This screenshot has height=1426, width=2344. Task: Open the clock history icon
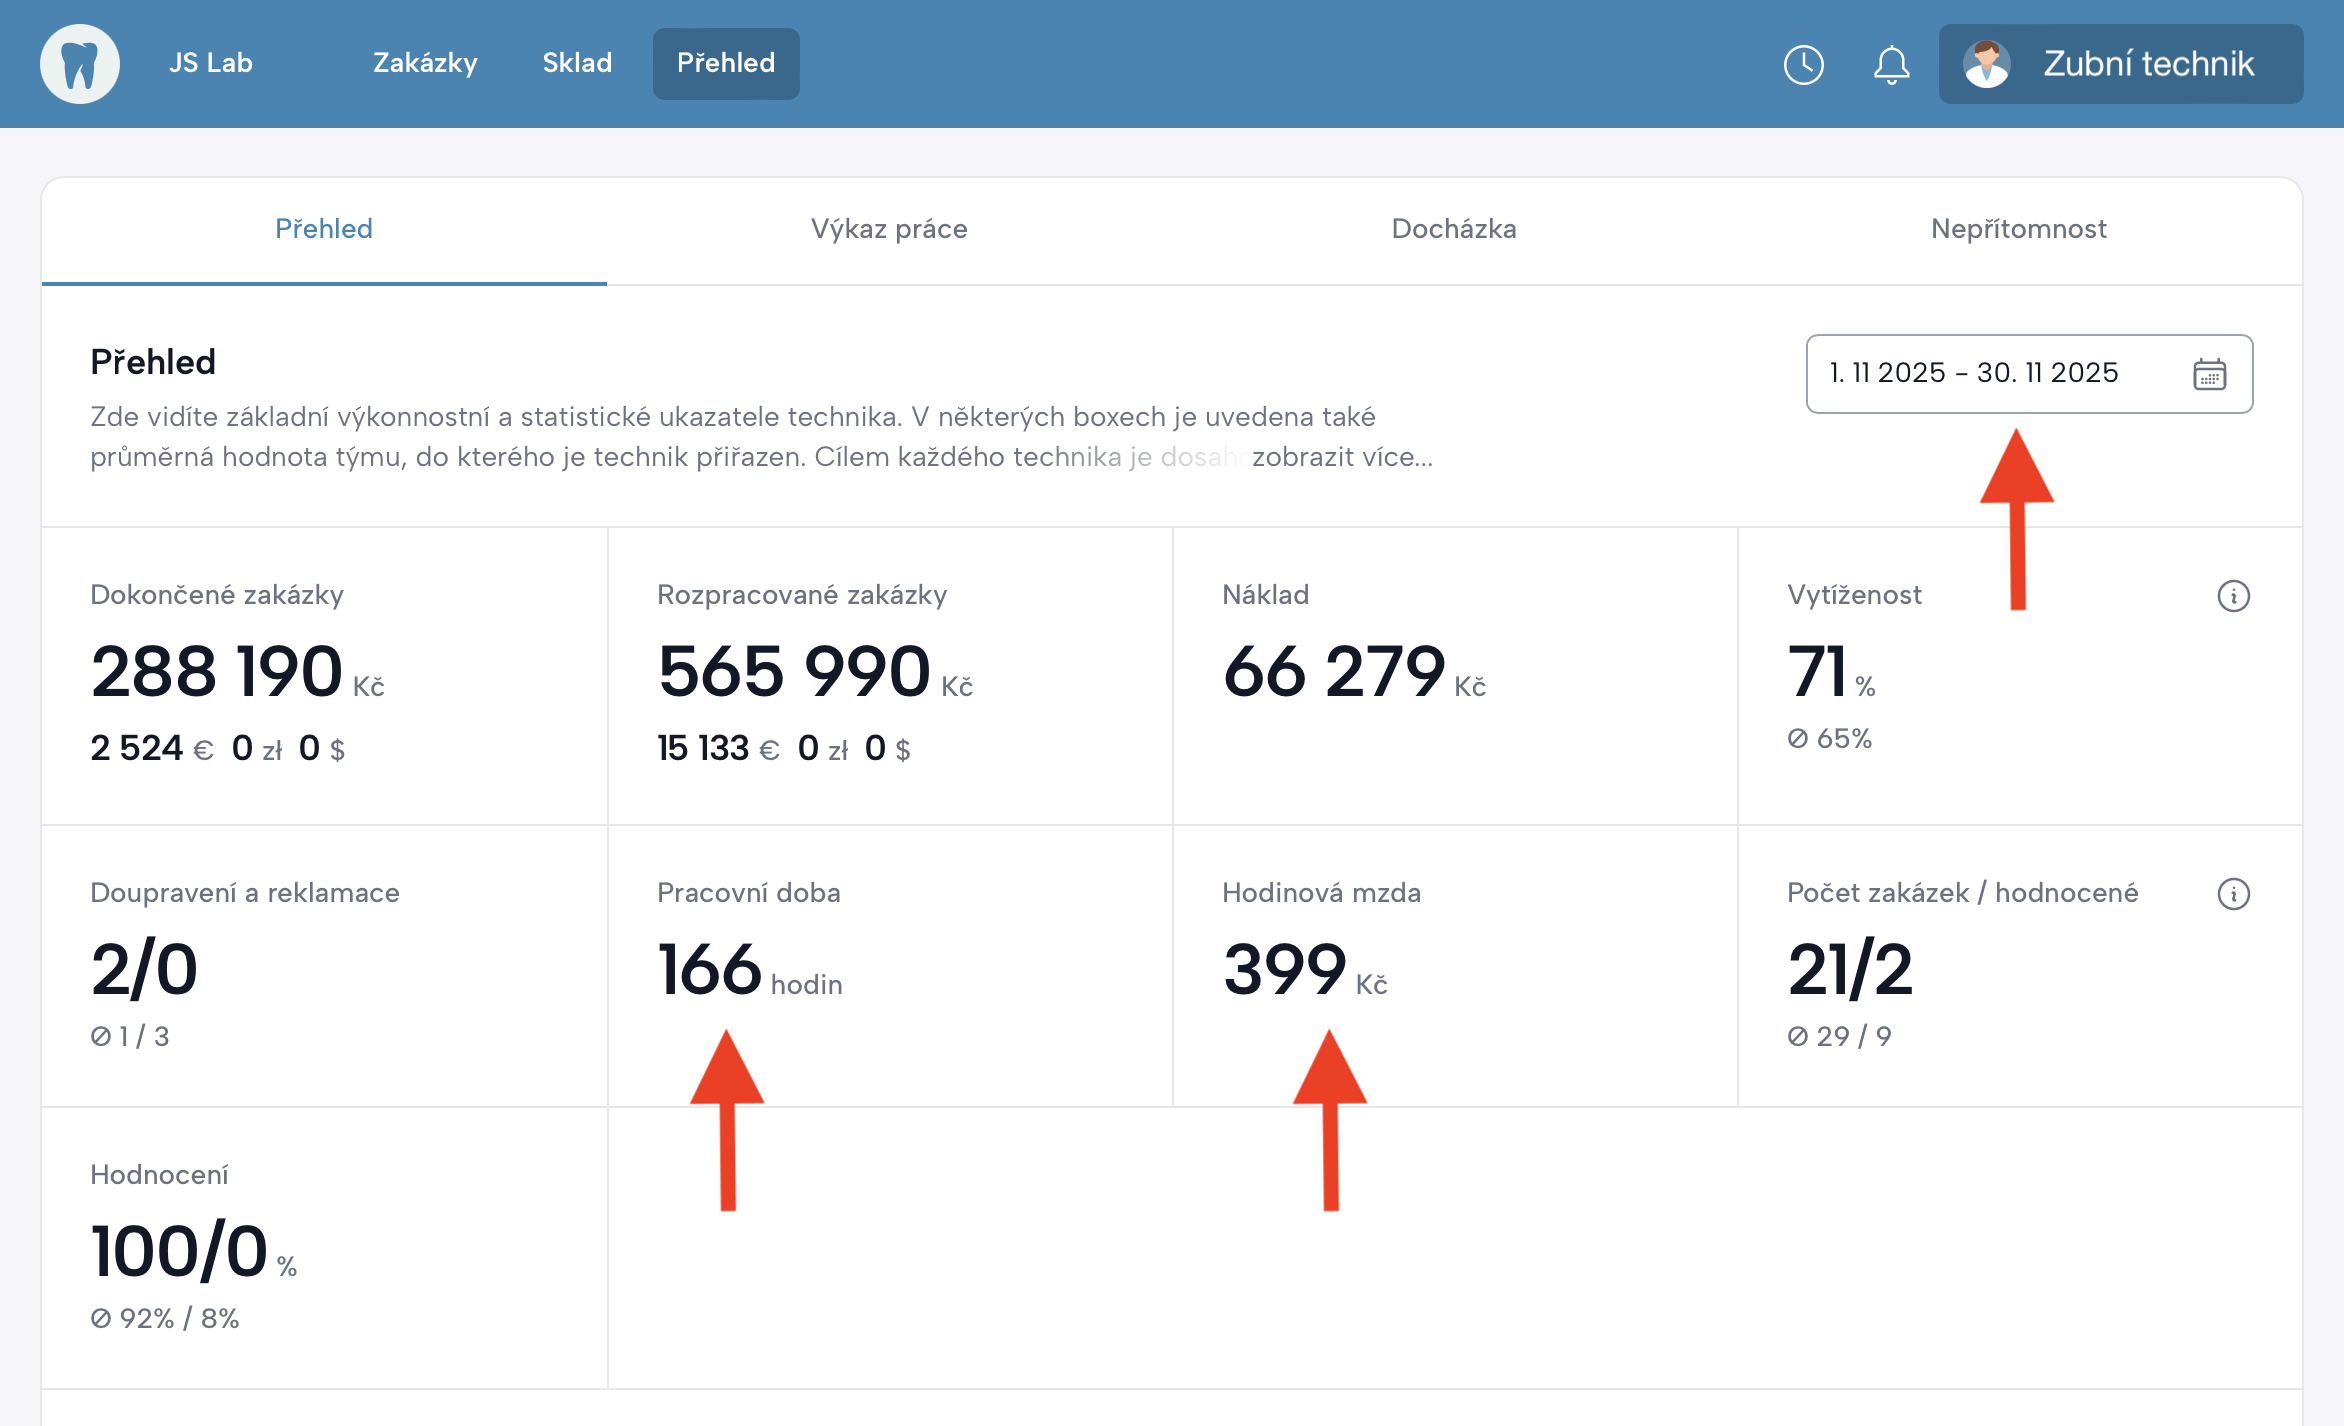[x=1803, y=65]
